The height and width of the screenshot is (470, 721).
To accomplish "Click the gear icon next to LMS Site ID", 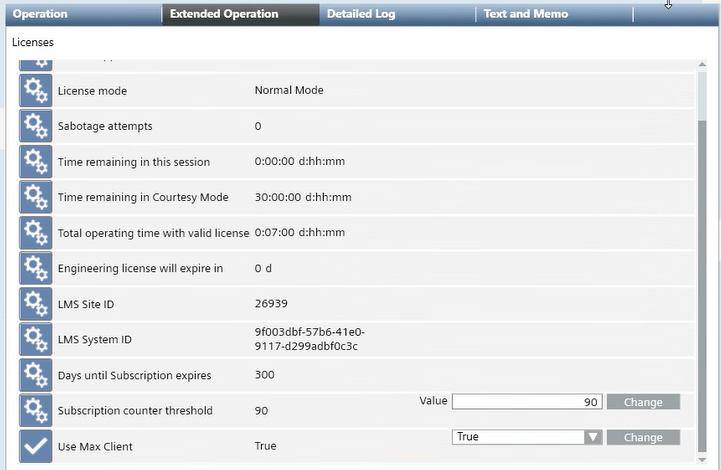I will [36, 304].
